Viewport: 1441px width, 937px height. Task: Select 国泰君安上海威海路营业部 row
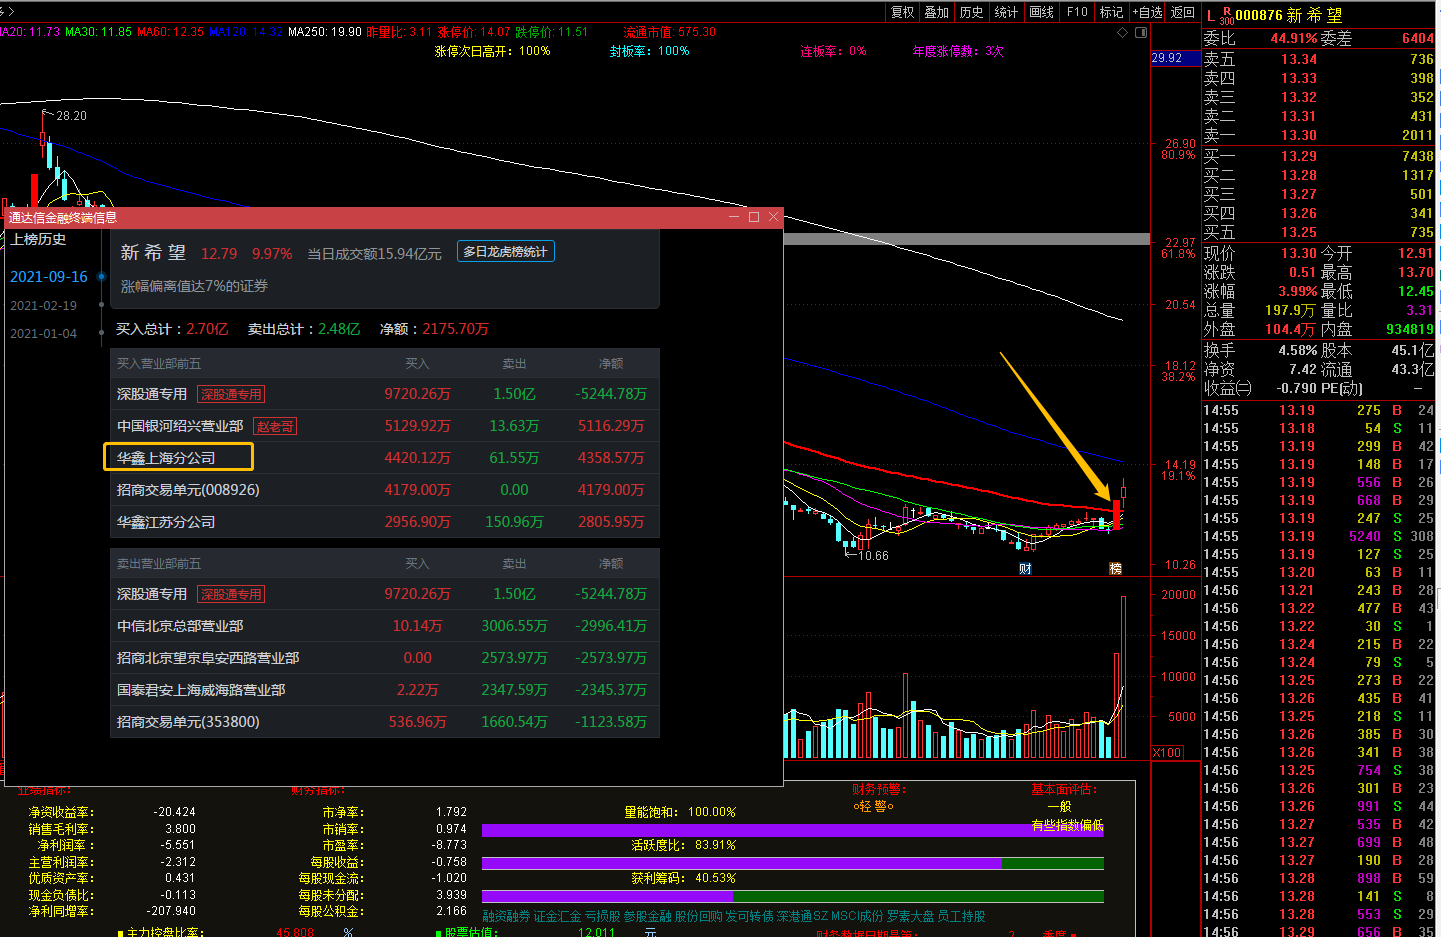coord(385,690)
